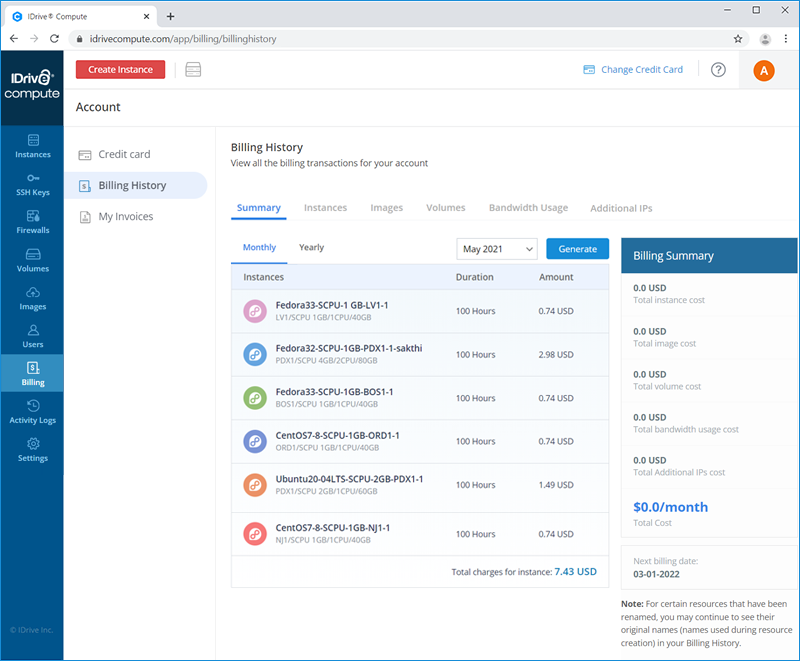Click the 7.43 USD total charges value
This screenshot has height=661, width=800.
(x=576, y=572)
